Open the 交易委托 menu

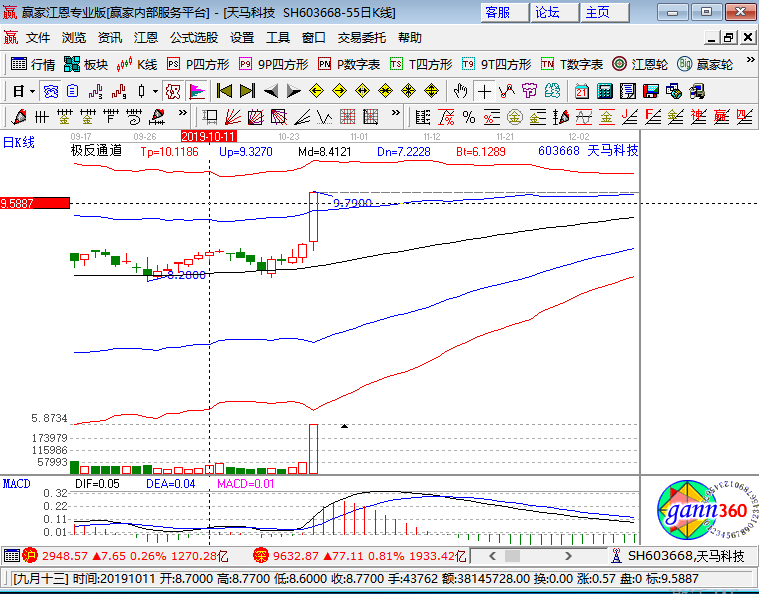tap(362, 38)
